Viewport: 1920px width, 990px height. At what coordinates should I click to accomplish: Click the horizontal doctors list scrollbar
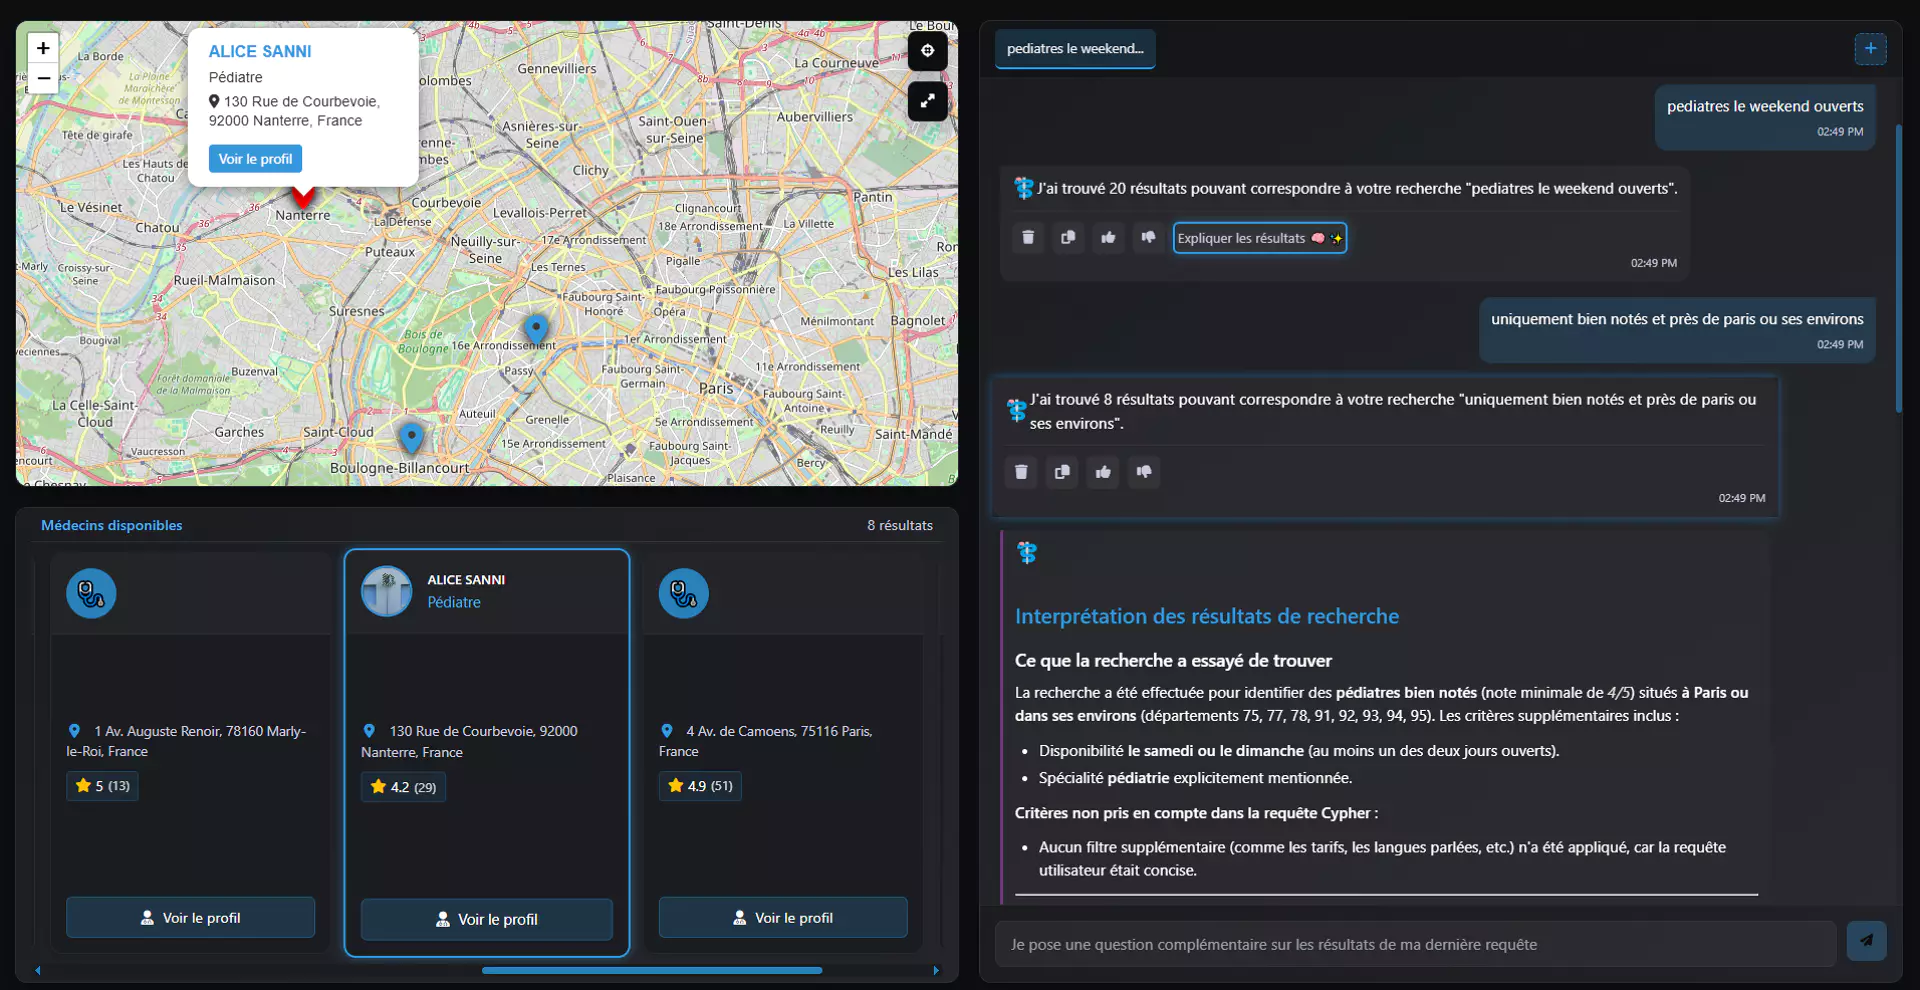pos(652,970)
